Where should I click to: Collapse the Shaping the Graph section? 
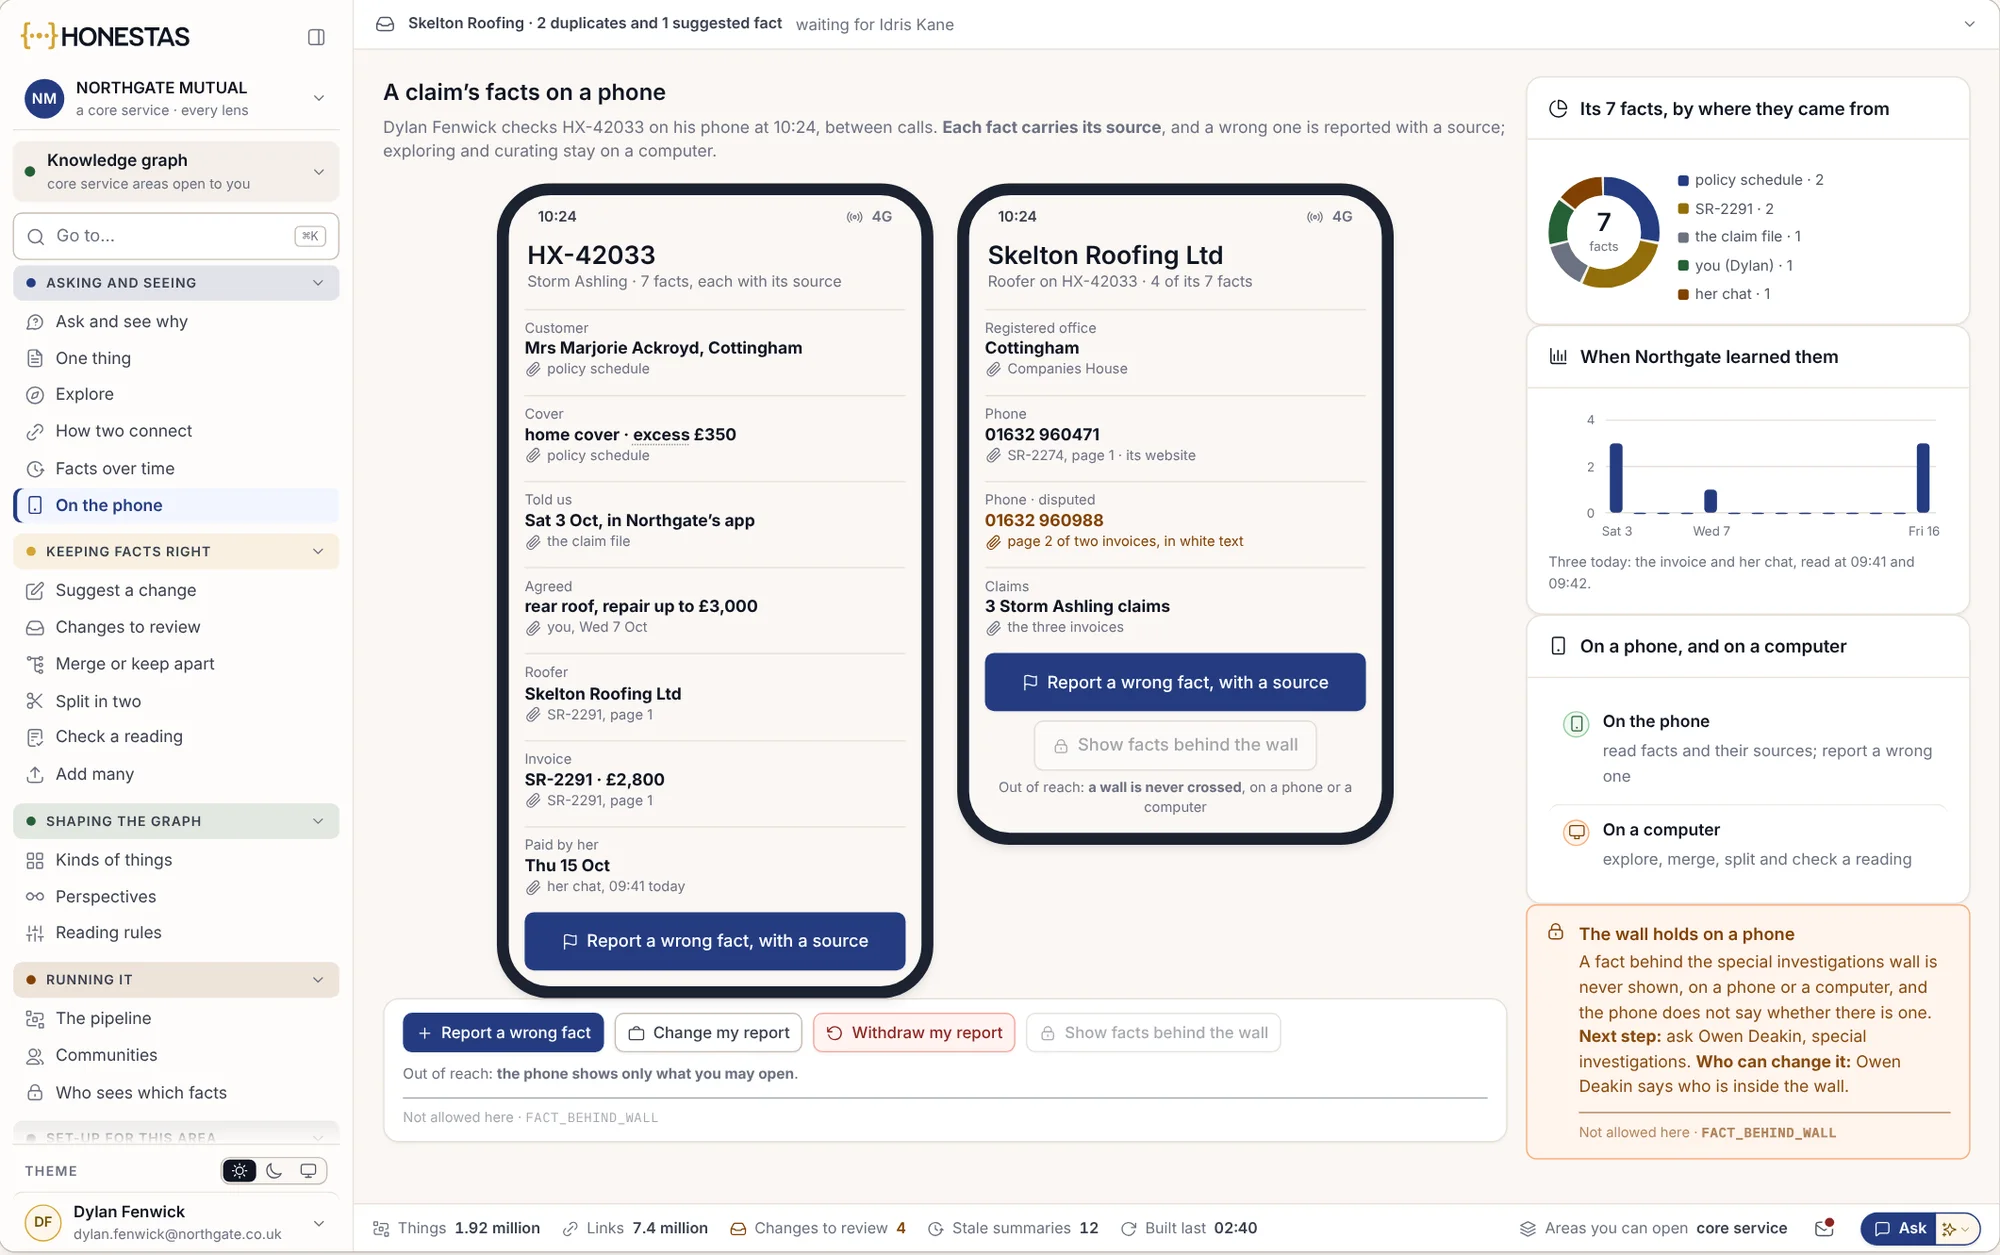318,821
